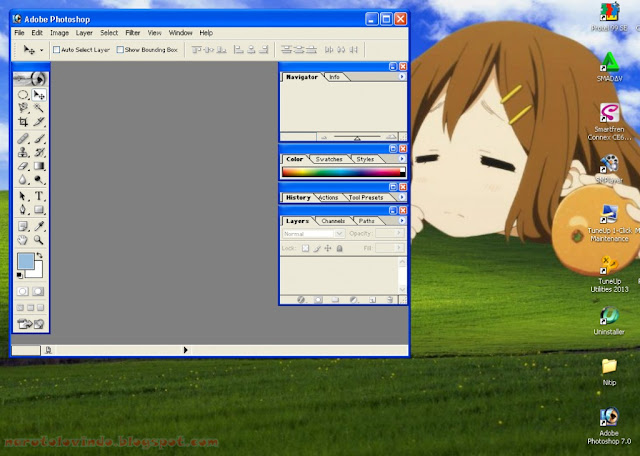
Task: Switch to the Swatches tab
Action: pos(329,159)
